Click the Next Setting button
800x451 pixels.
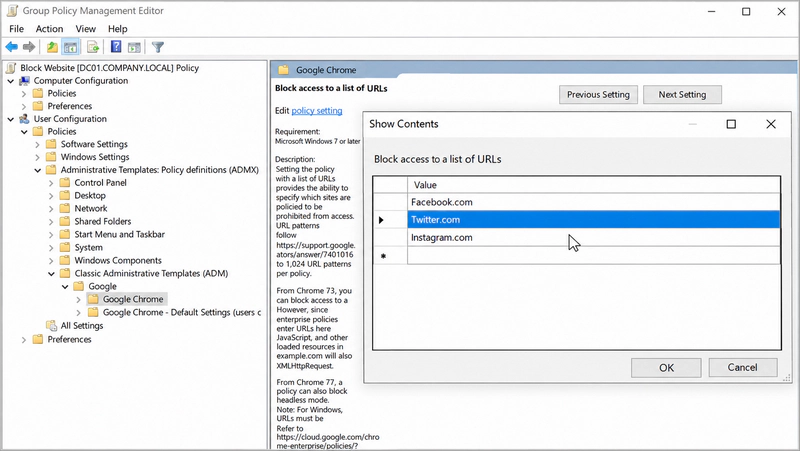point(682,94)
